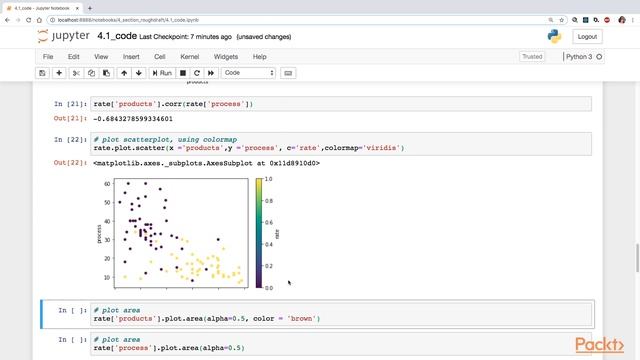Click the corr code cell In [21]

pos(341,104)
